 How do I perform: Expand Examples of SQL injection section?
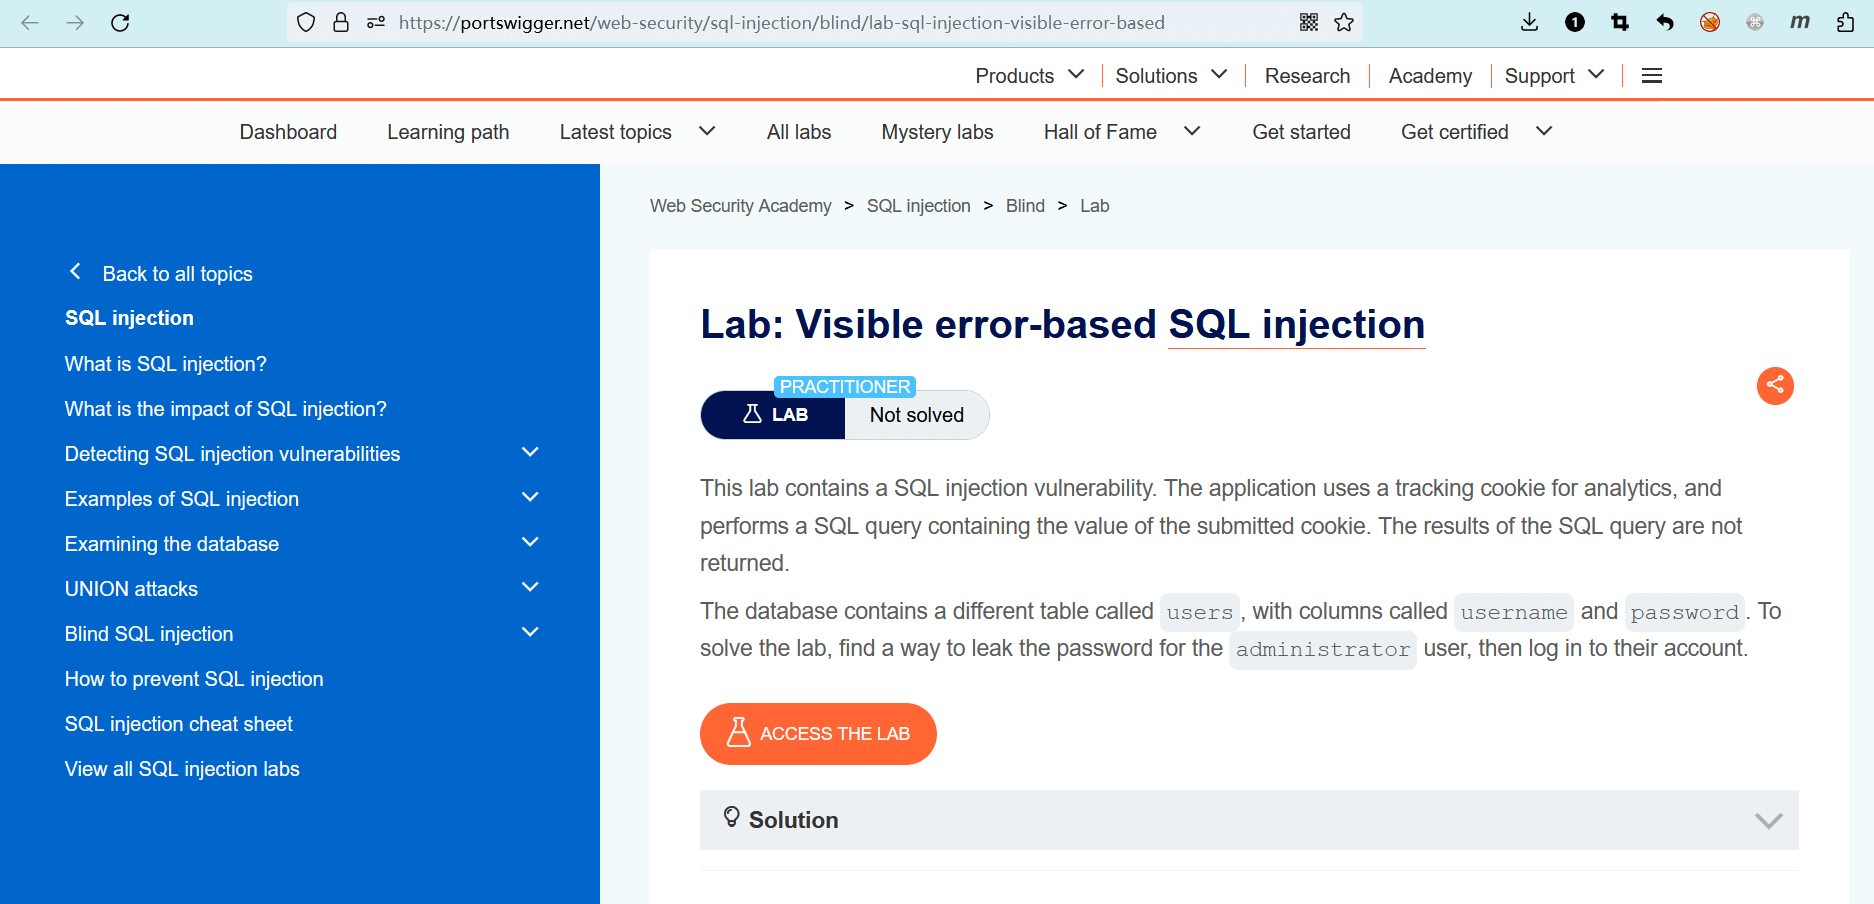(530, 498)
